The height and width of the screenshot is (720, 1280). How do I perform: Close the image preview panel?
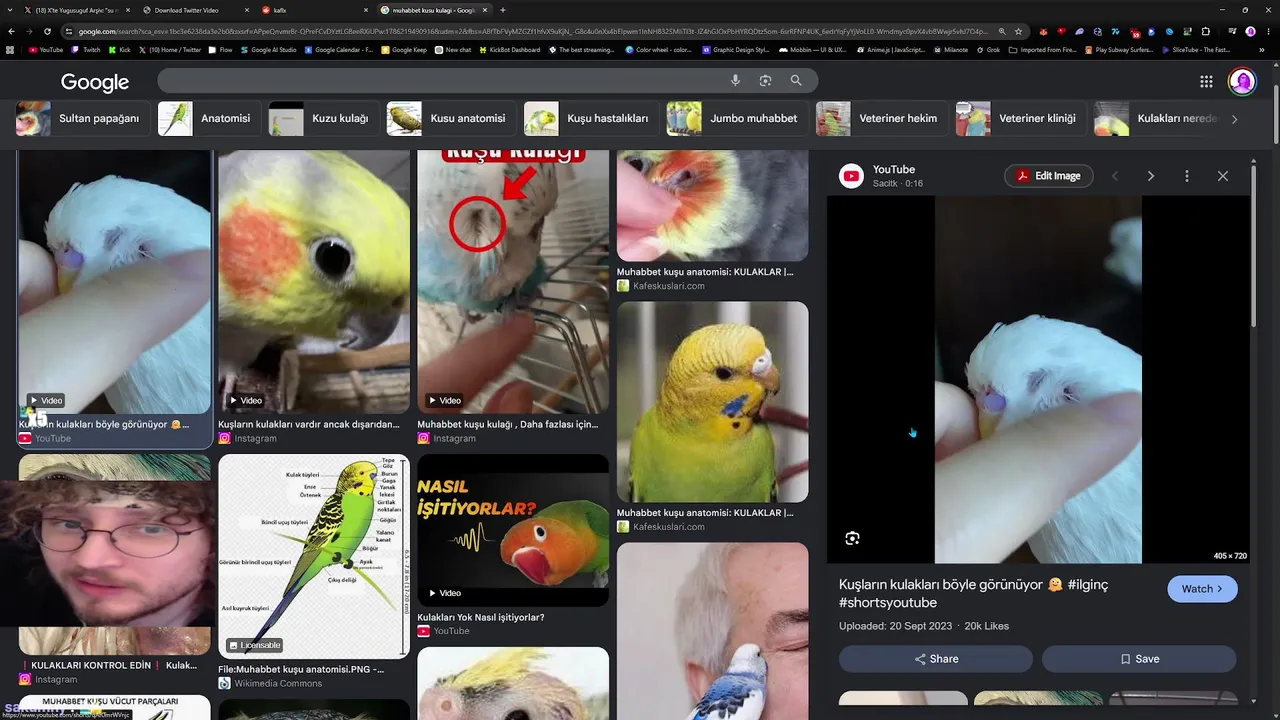pyautogui.click(x=1222, y=176)
